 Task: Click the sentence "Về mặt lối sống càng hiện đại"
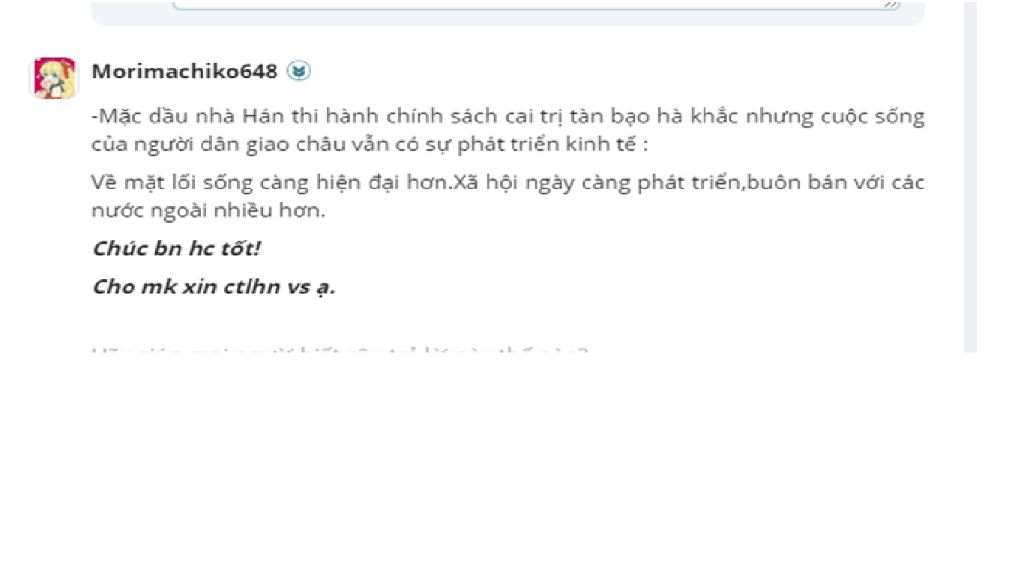coord(271,182)
